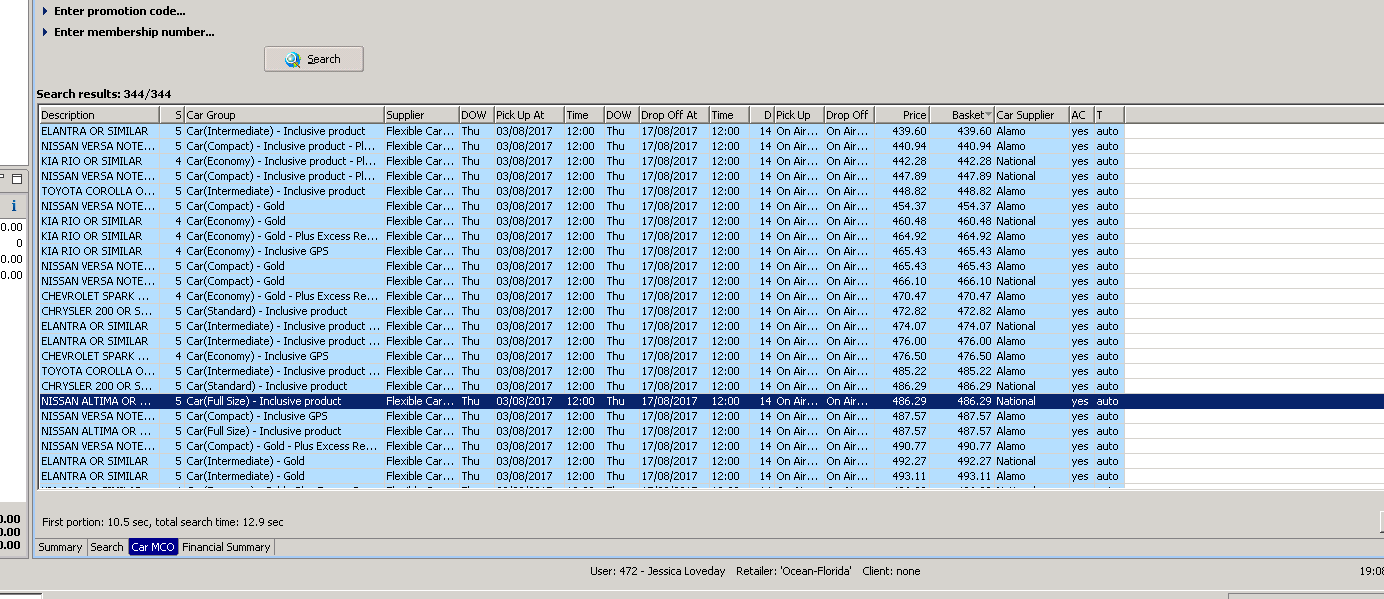Click Basket column sort arrow
The image size is (1384, 599).
click(x=988, y=115)
